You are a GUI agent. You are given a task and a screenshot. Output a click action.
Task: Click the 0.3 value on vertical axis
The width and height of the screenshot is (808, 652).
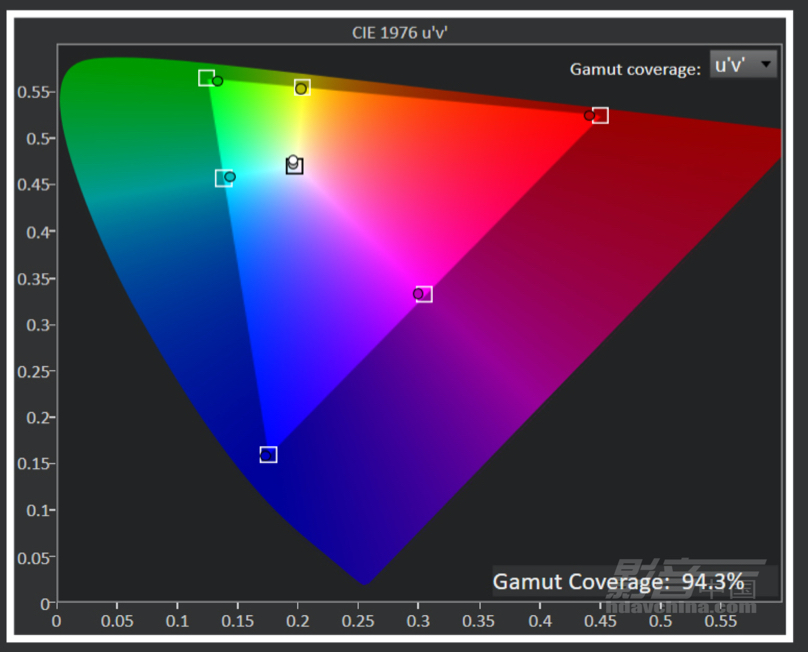[38, 325]
